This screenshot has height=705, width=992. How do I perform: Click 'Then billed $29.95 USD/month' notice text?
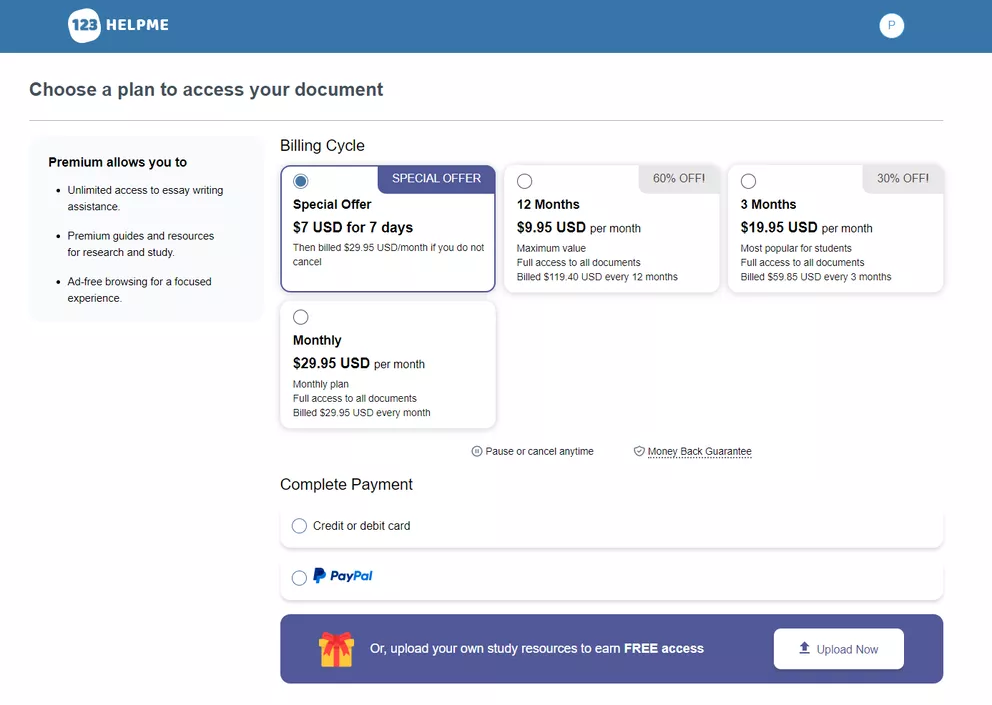(388, 254)
